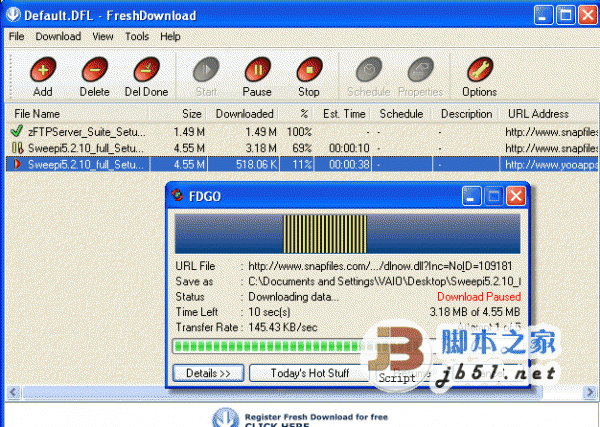This screenshot has height=427, width=600.
Task: Click the Add download toolbar icon
Action: 43,70
